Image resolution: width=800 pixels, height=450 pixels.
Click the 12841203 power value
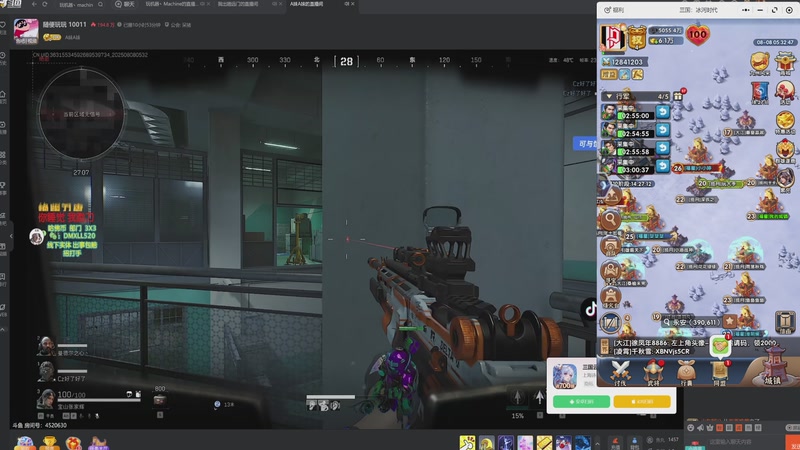[x=624, y=62]
